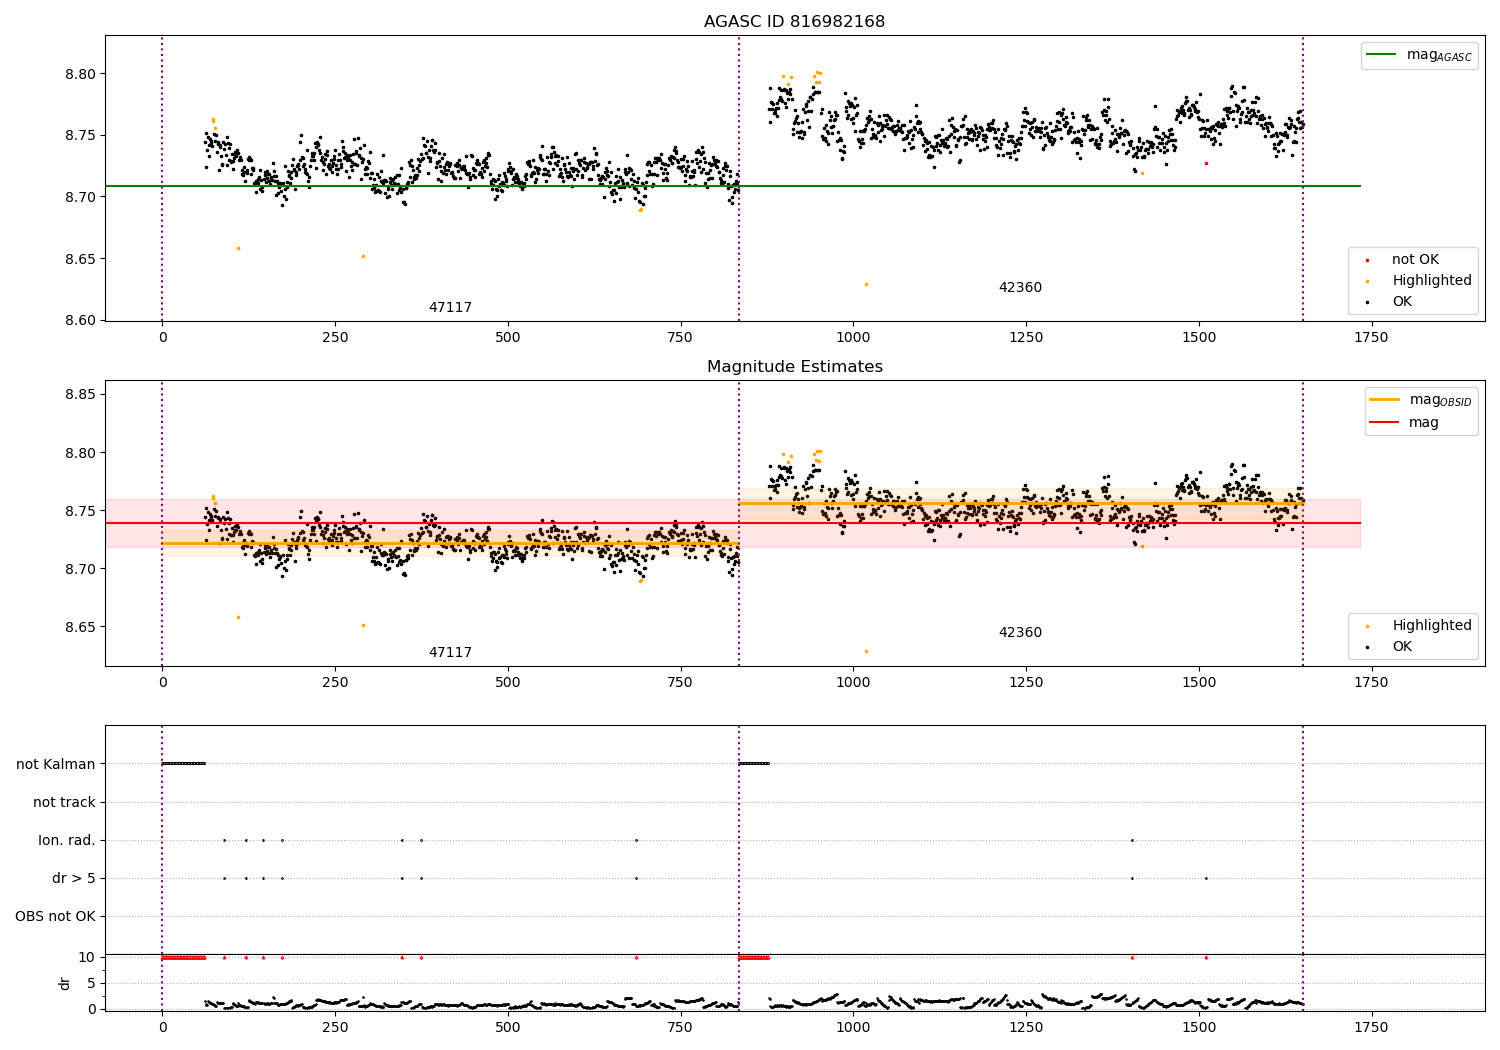This screenshot has width=1500, height=1050.
Task: Click the 8.60 y-tick of top plot
Action: click(81, 321)
